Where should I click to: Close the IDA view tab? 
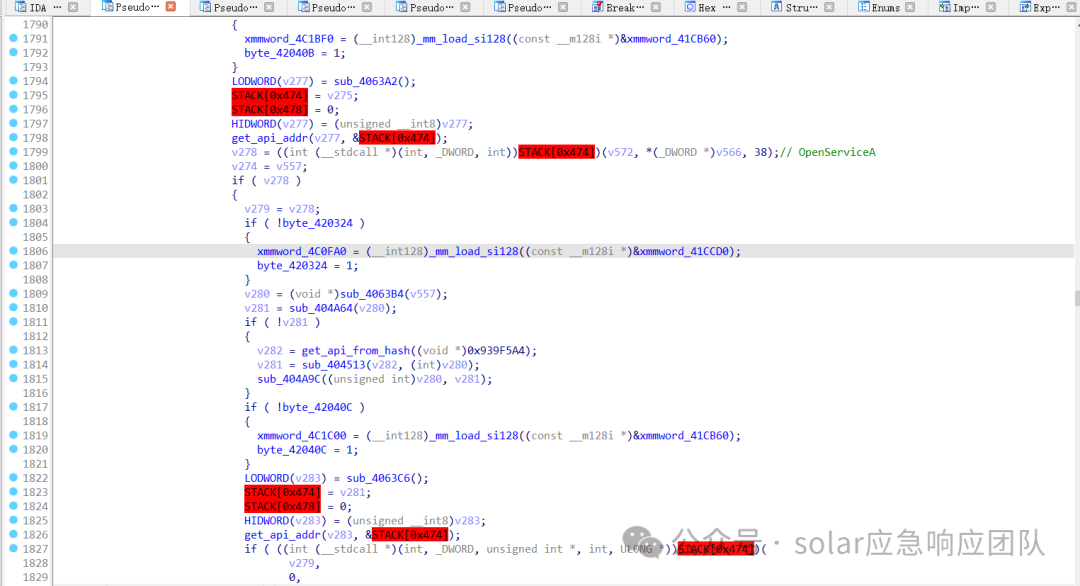pos(73,7)
